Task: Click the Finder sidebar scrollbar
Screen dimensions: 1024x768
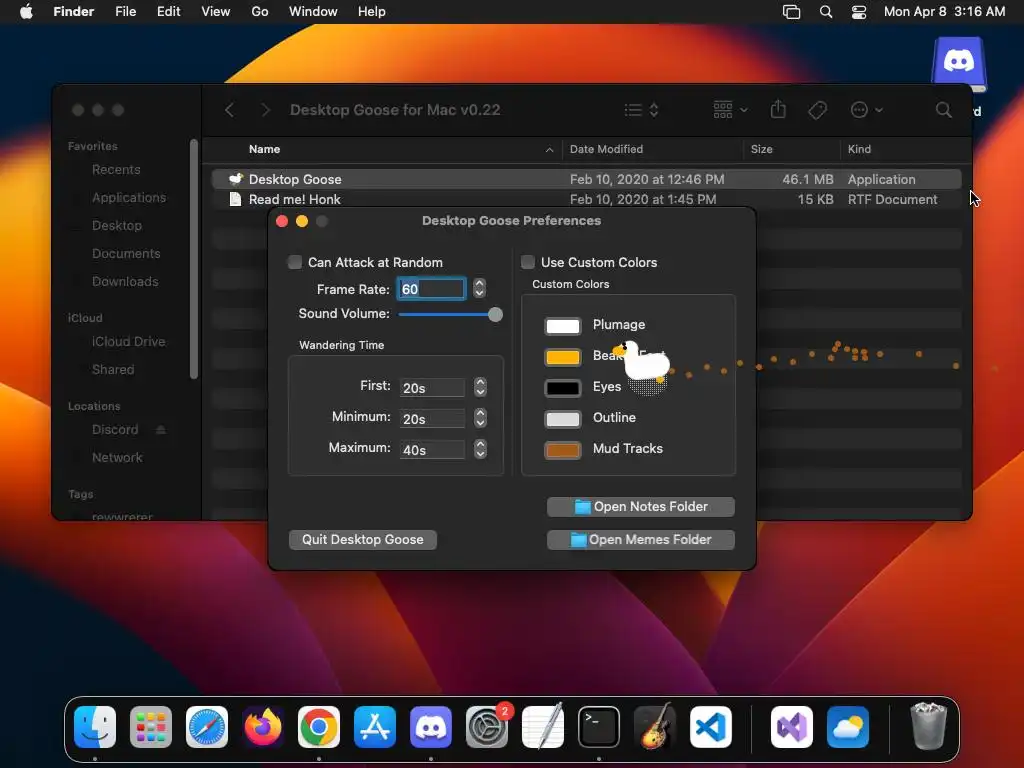Action: pyautogui.click(x=193, y=259)
